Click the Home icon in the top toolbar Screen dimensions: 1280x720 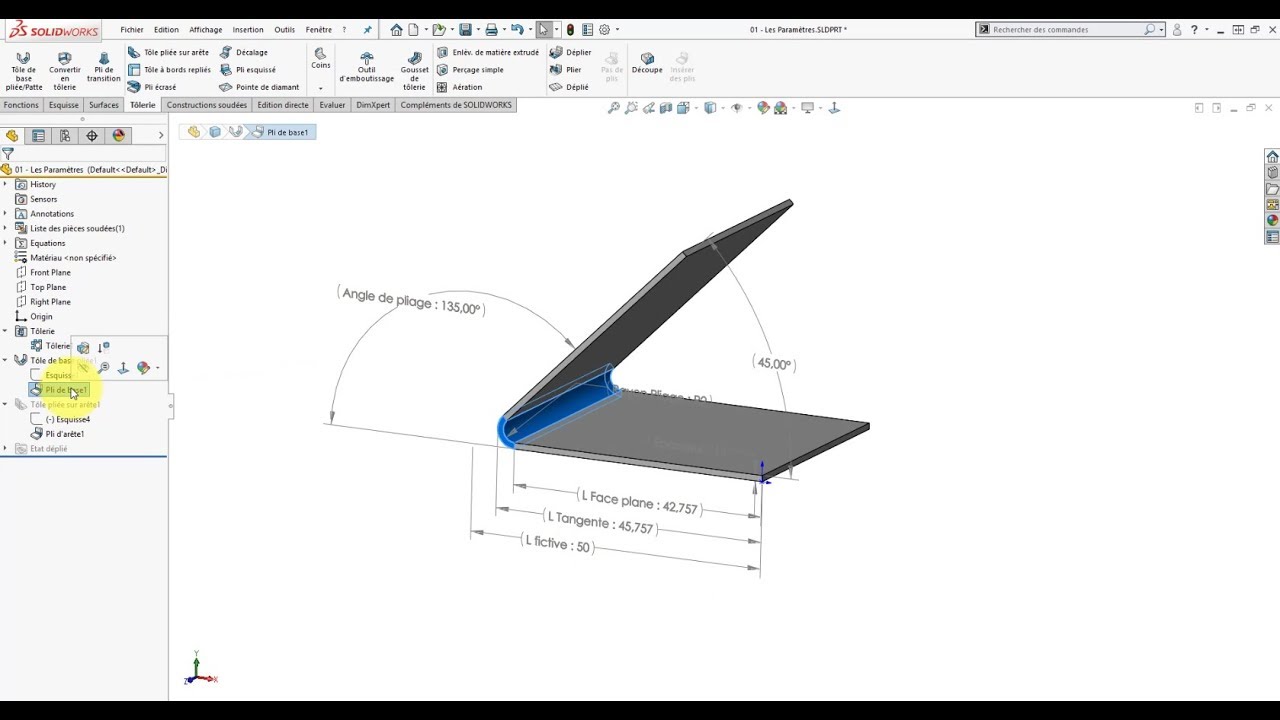tap(397, 30)
